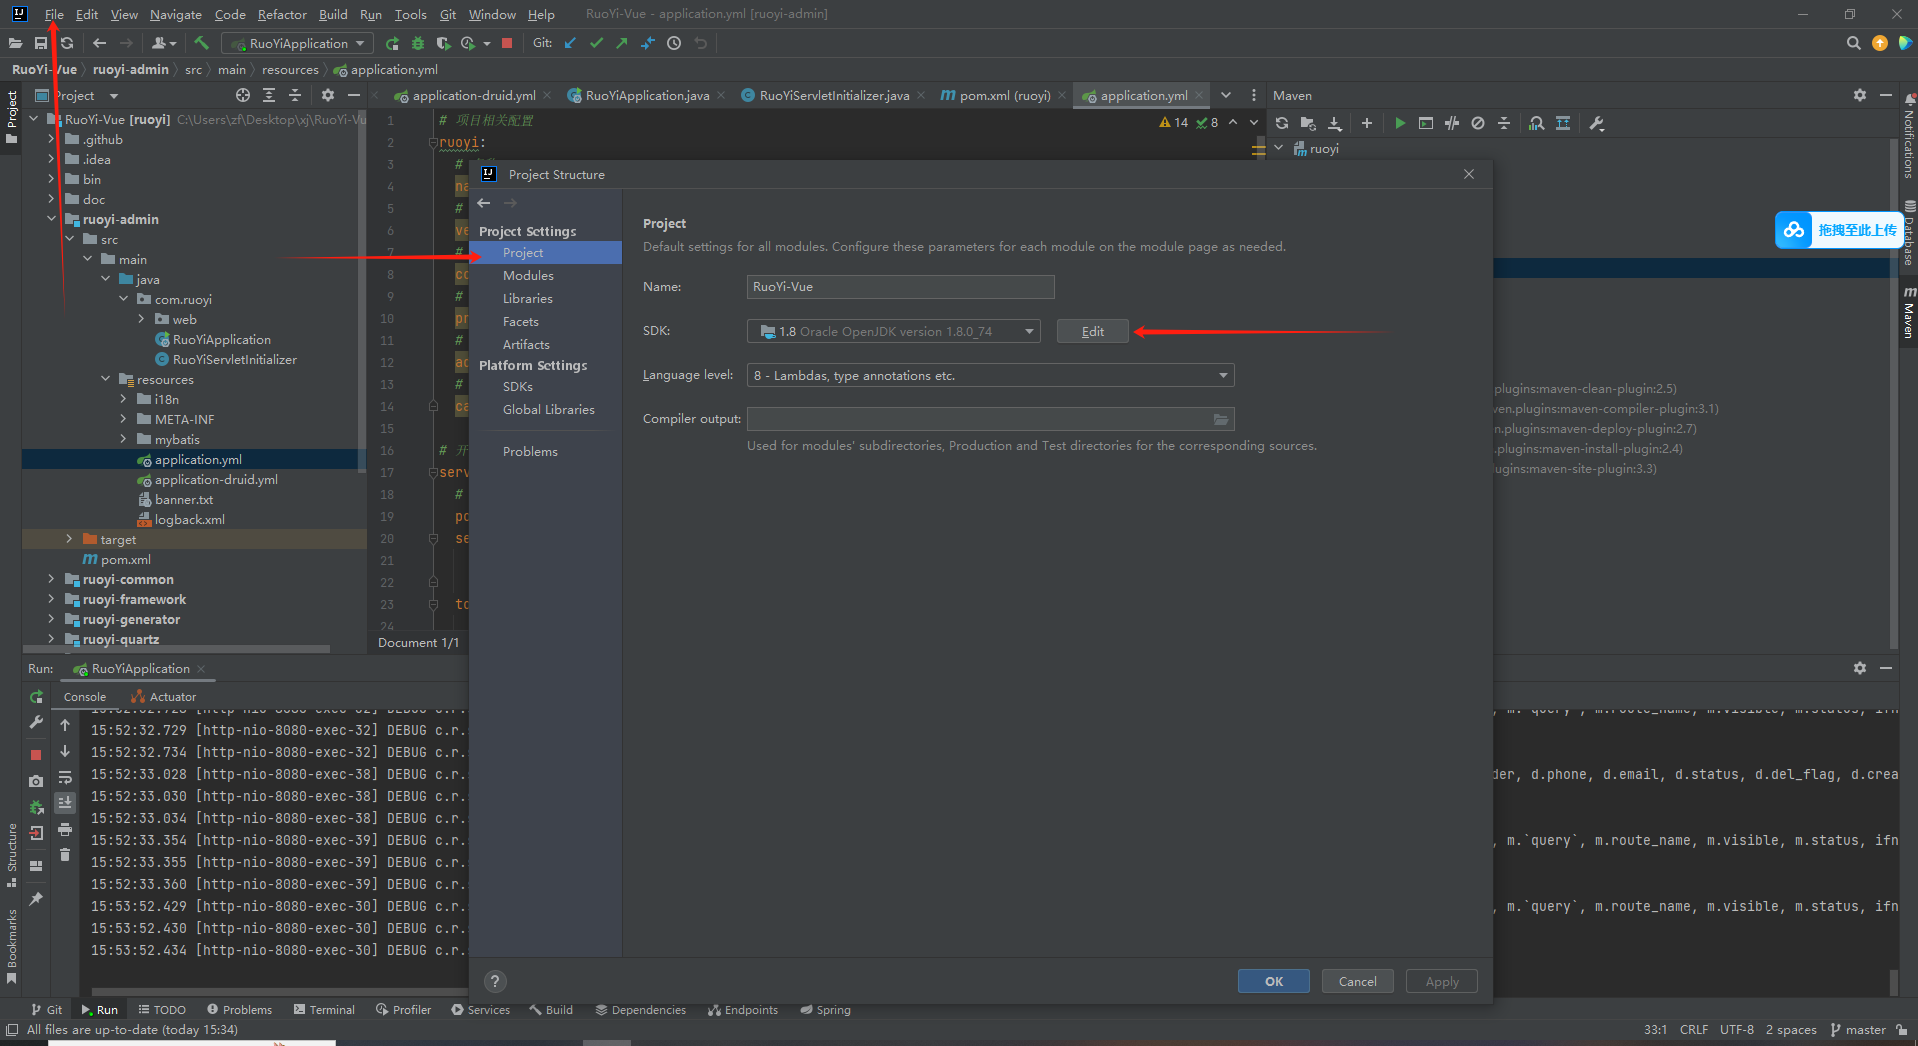Click Maven panel gear options icon
The width and height of the screenshot is (1918, 1046).
click(x=1860, y=95)
